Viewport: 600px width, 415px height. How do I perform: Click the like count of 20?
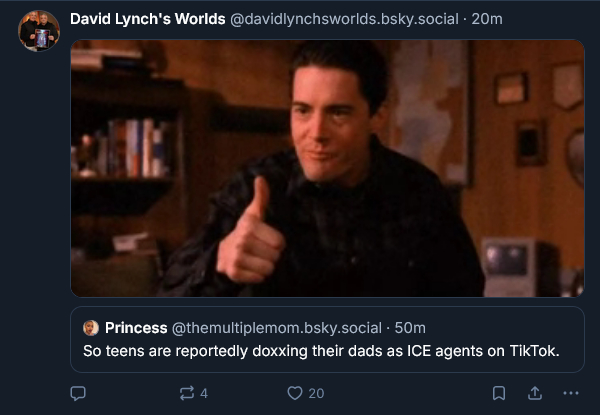(x=315, y=394)
